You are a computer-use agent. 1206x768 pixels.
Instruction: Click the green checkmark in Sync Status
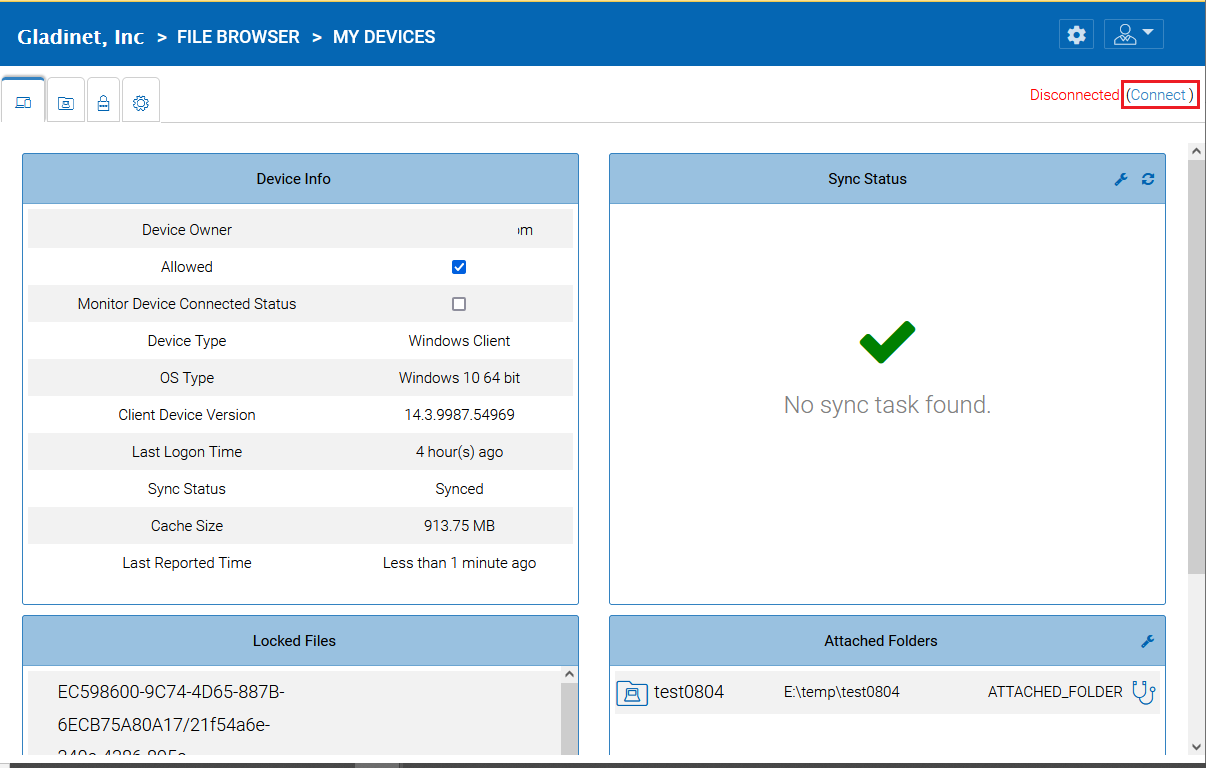(887, 342)
